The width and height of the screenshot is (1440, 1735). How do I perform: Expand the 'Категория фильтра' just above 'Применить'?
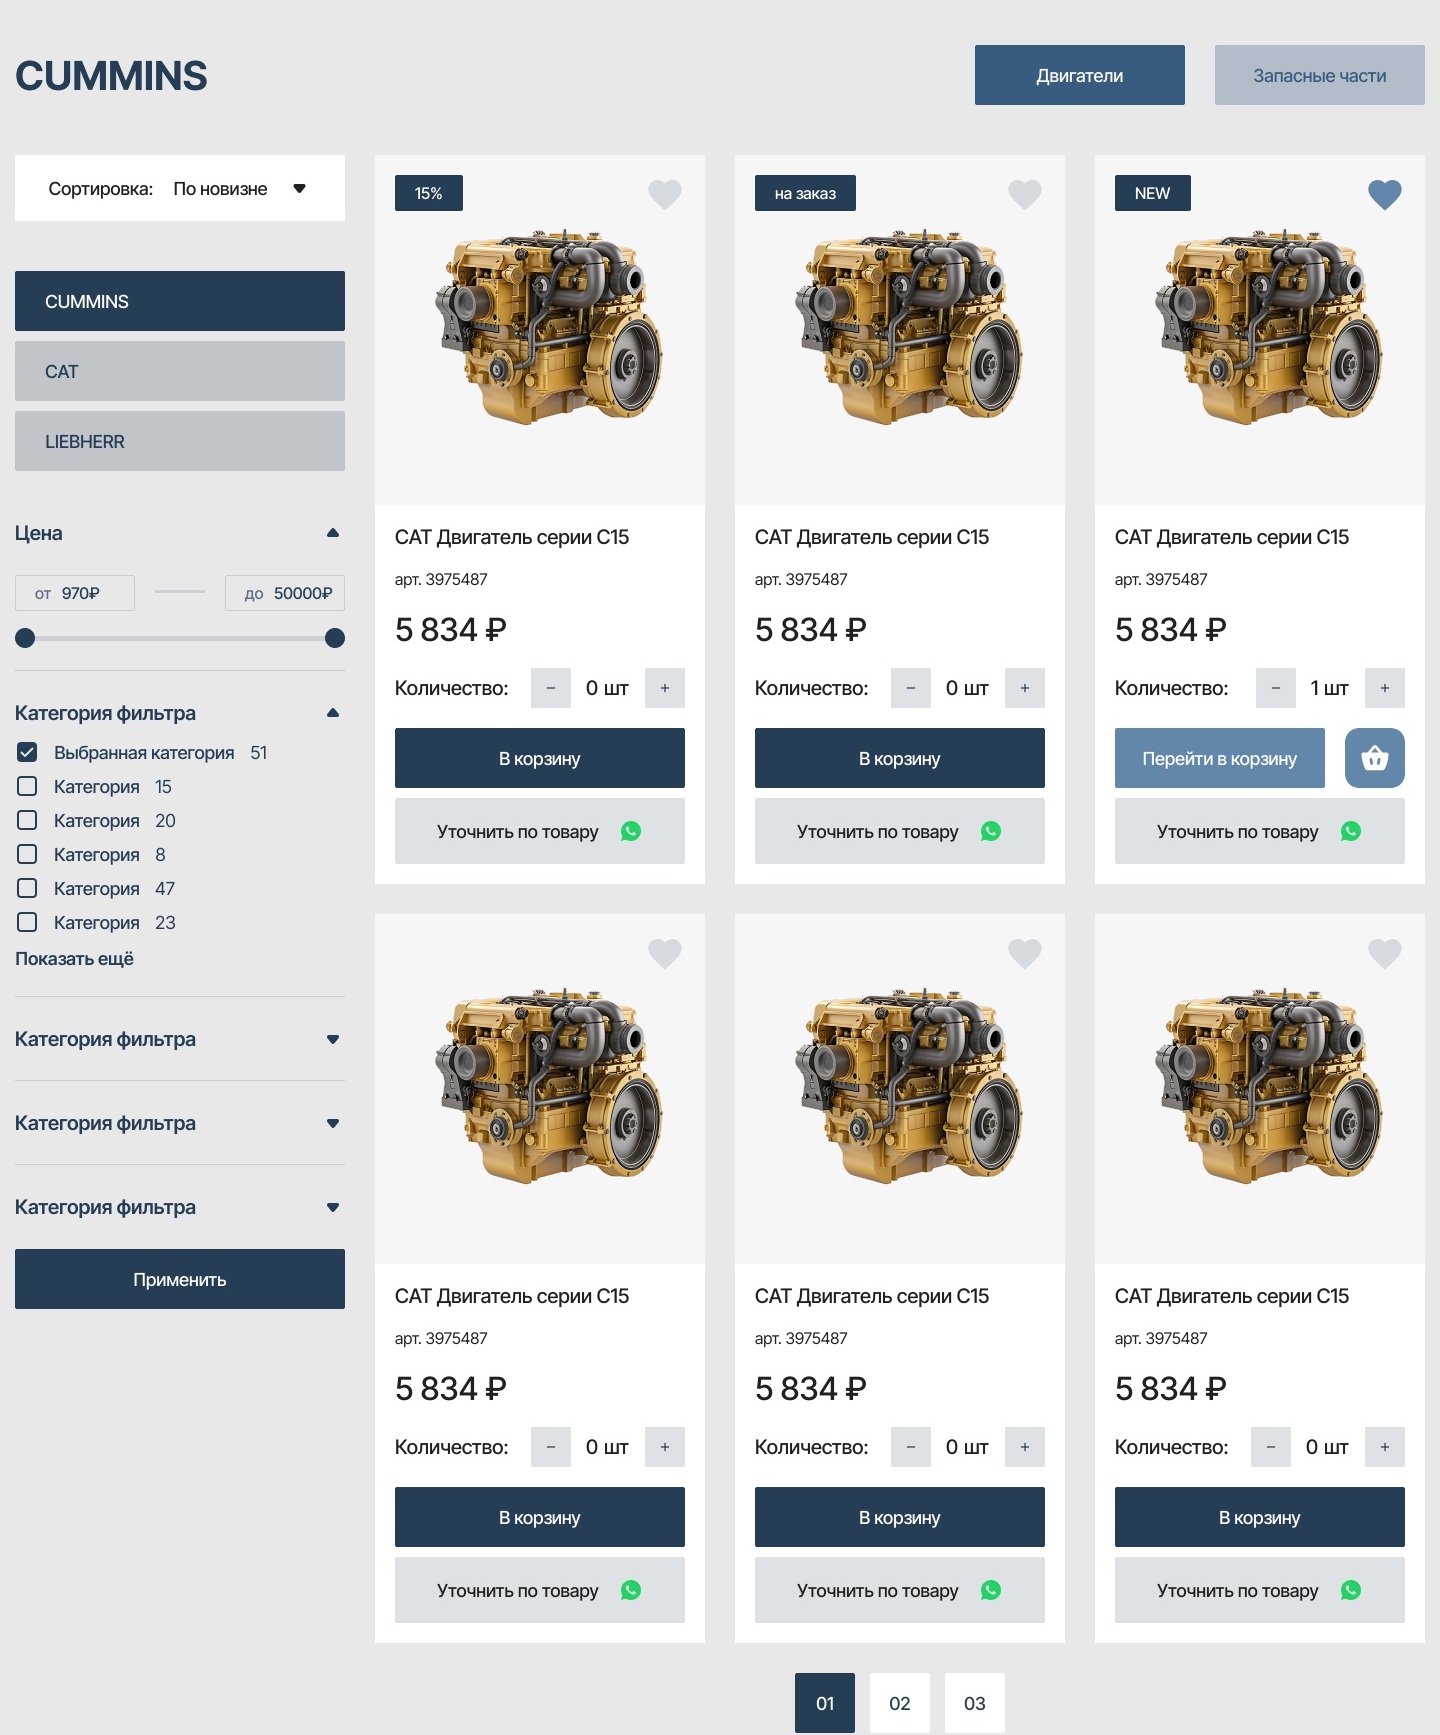(x=333, y=1207)
